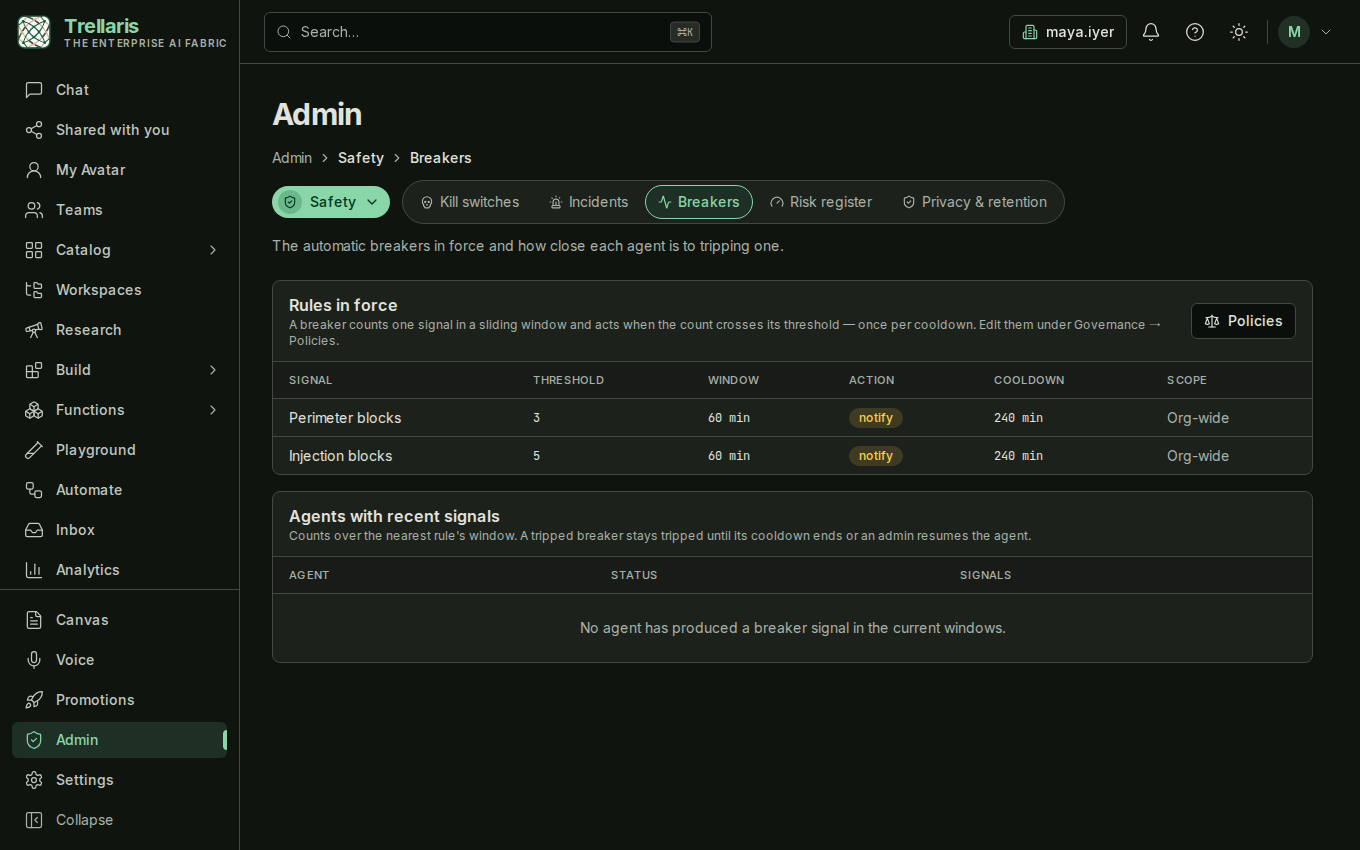The width and height of the screenshot is (1360, 850).
Task: Open Promotions page
Action: click(119, 700)
